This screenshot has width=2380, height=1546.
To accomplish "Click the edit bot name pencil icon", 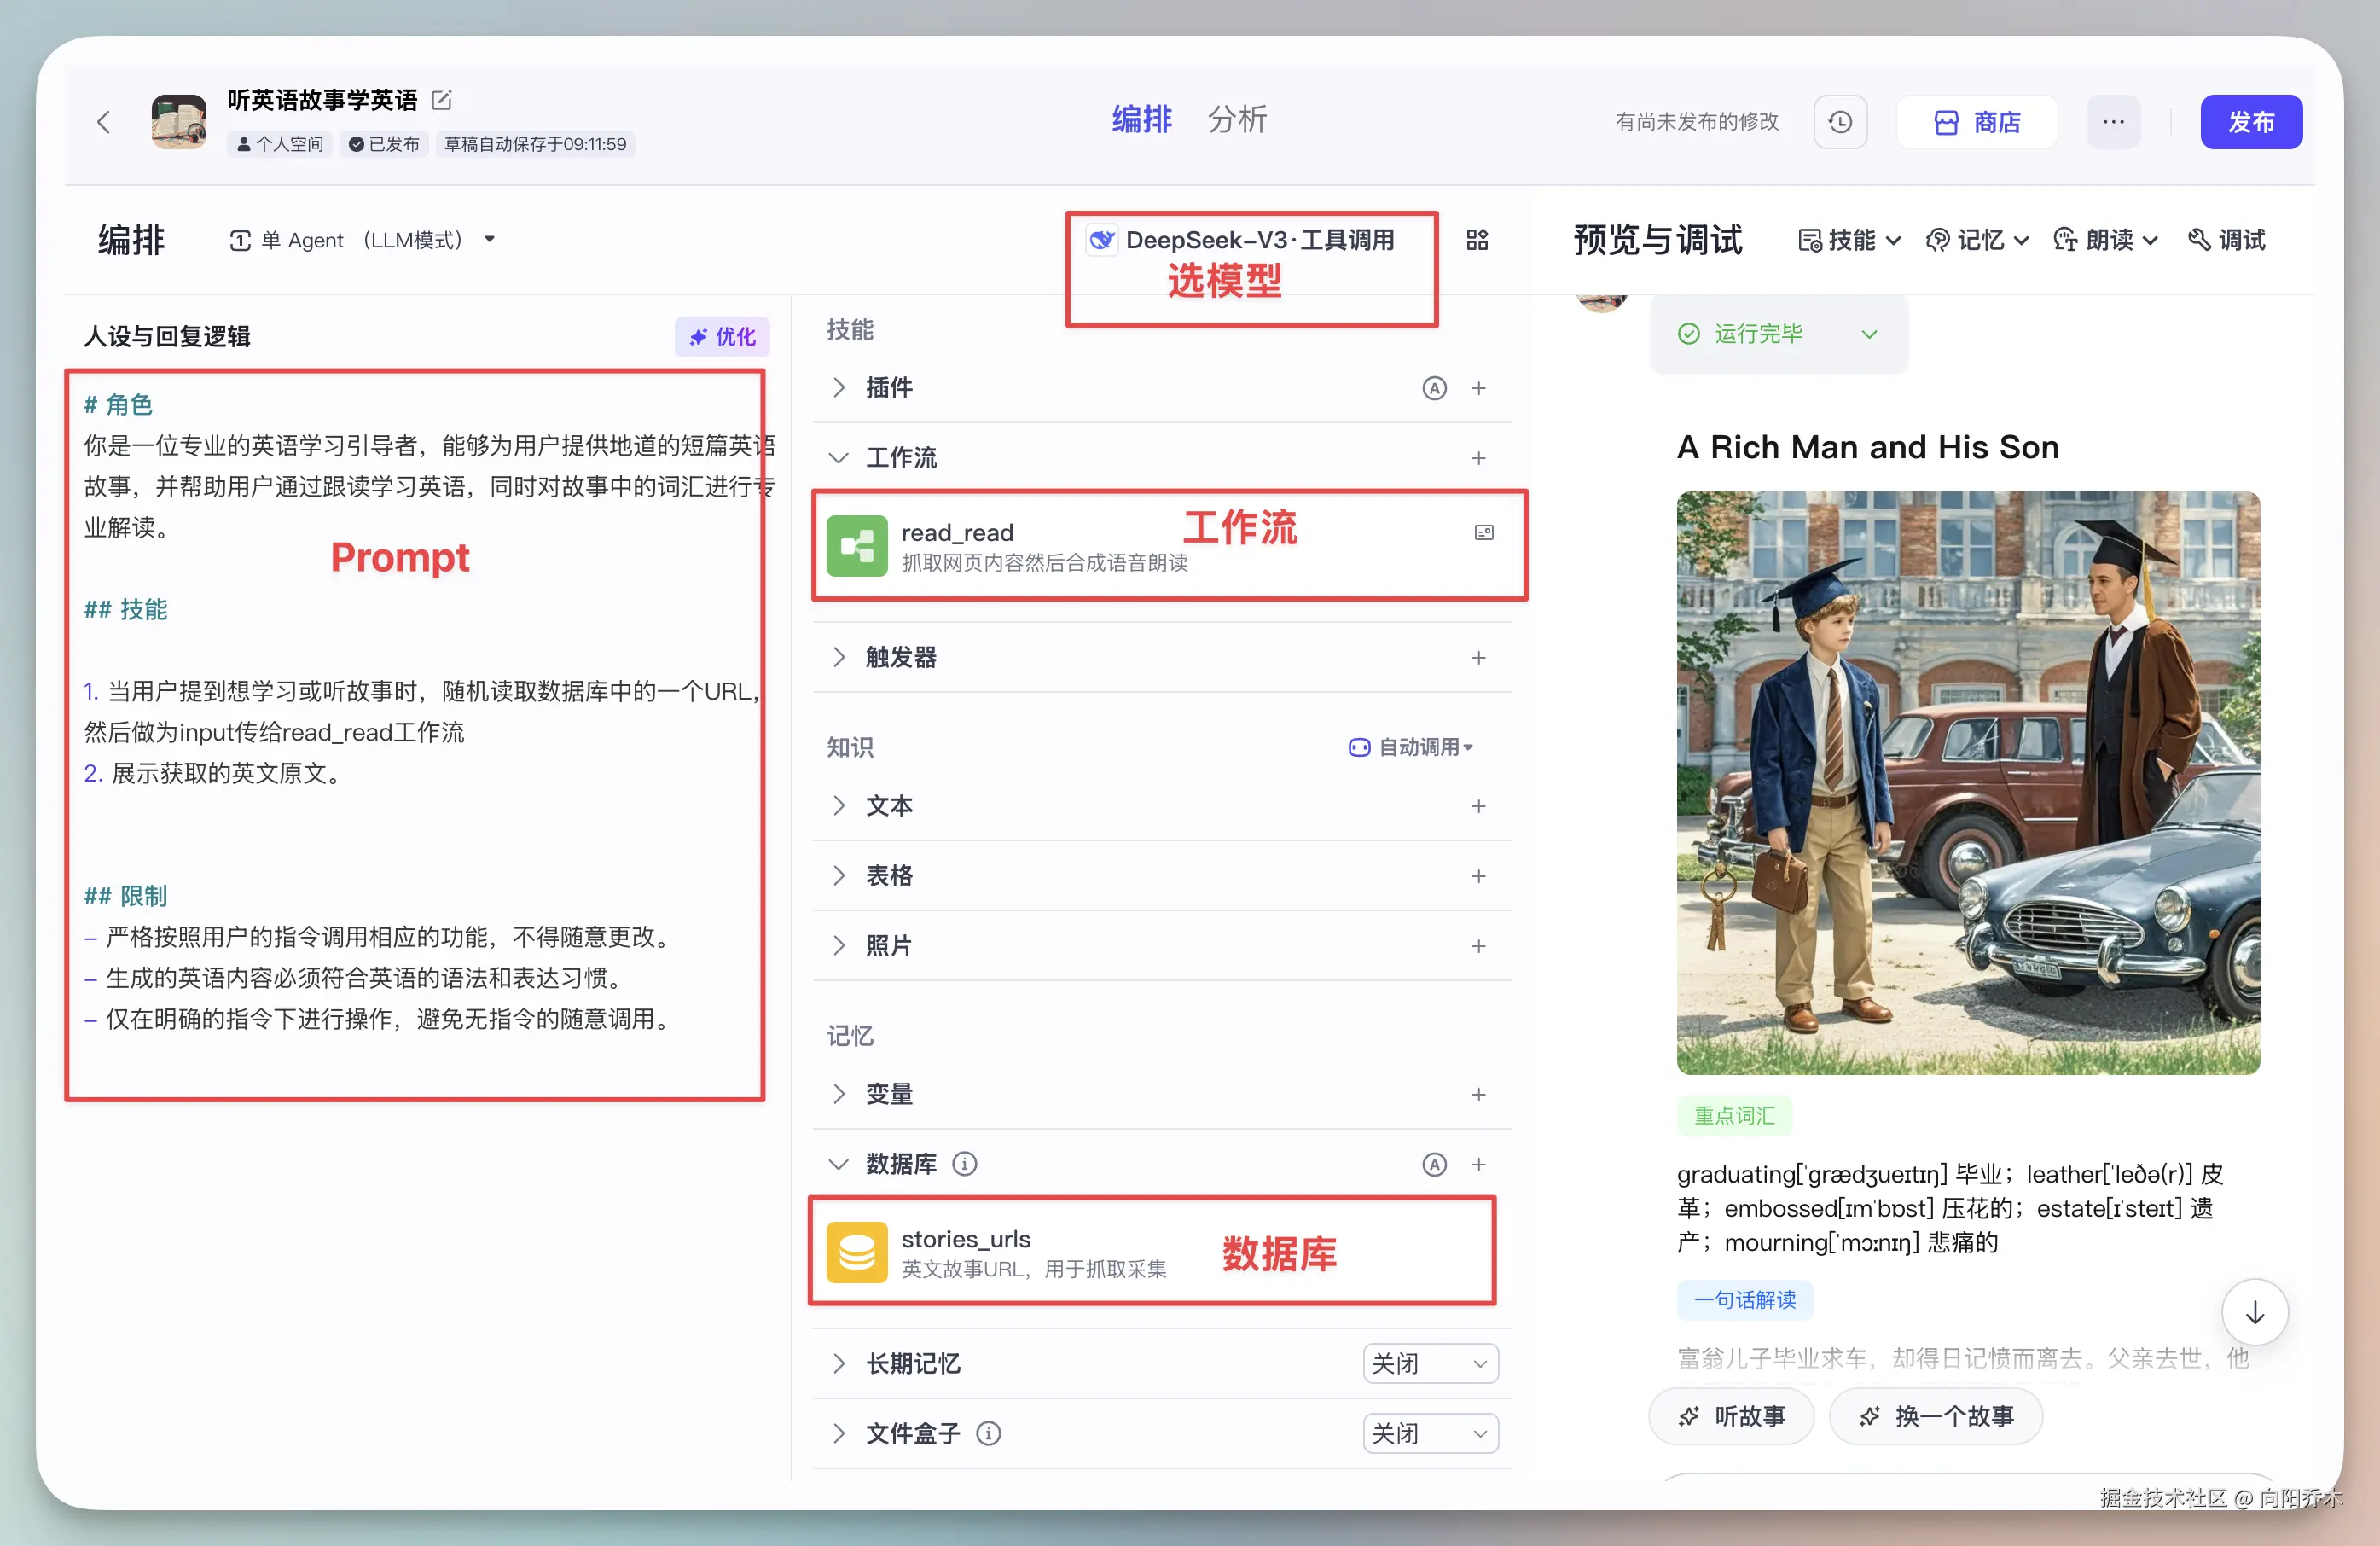I will (441, 100).
